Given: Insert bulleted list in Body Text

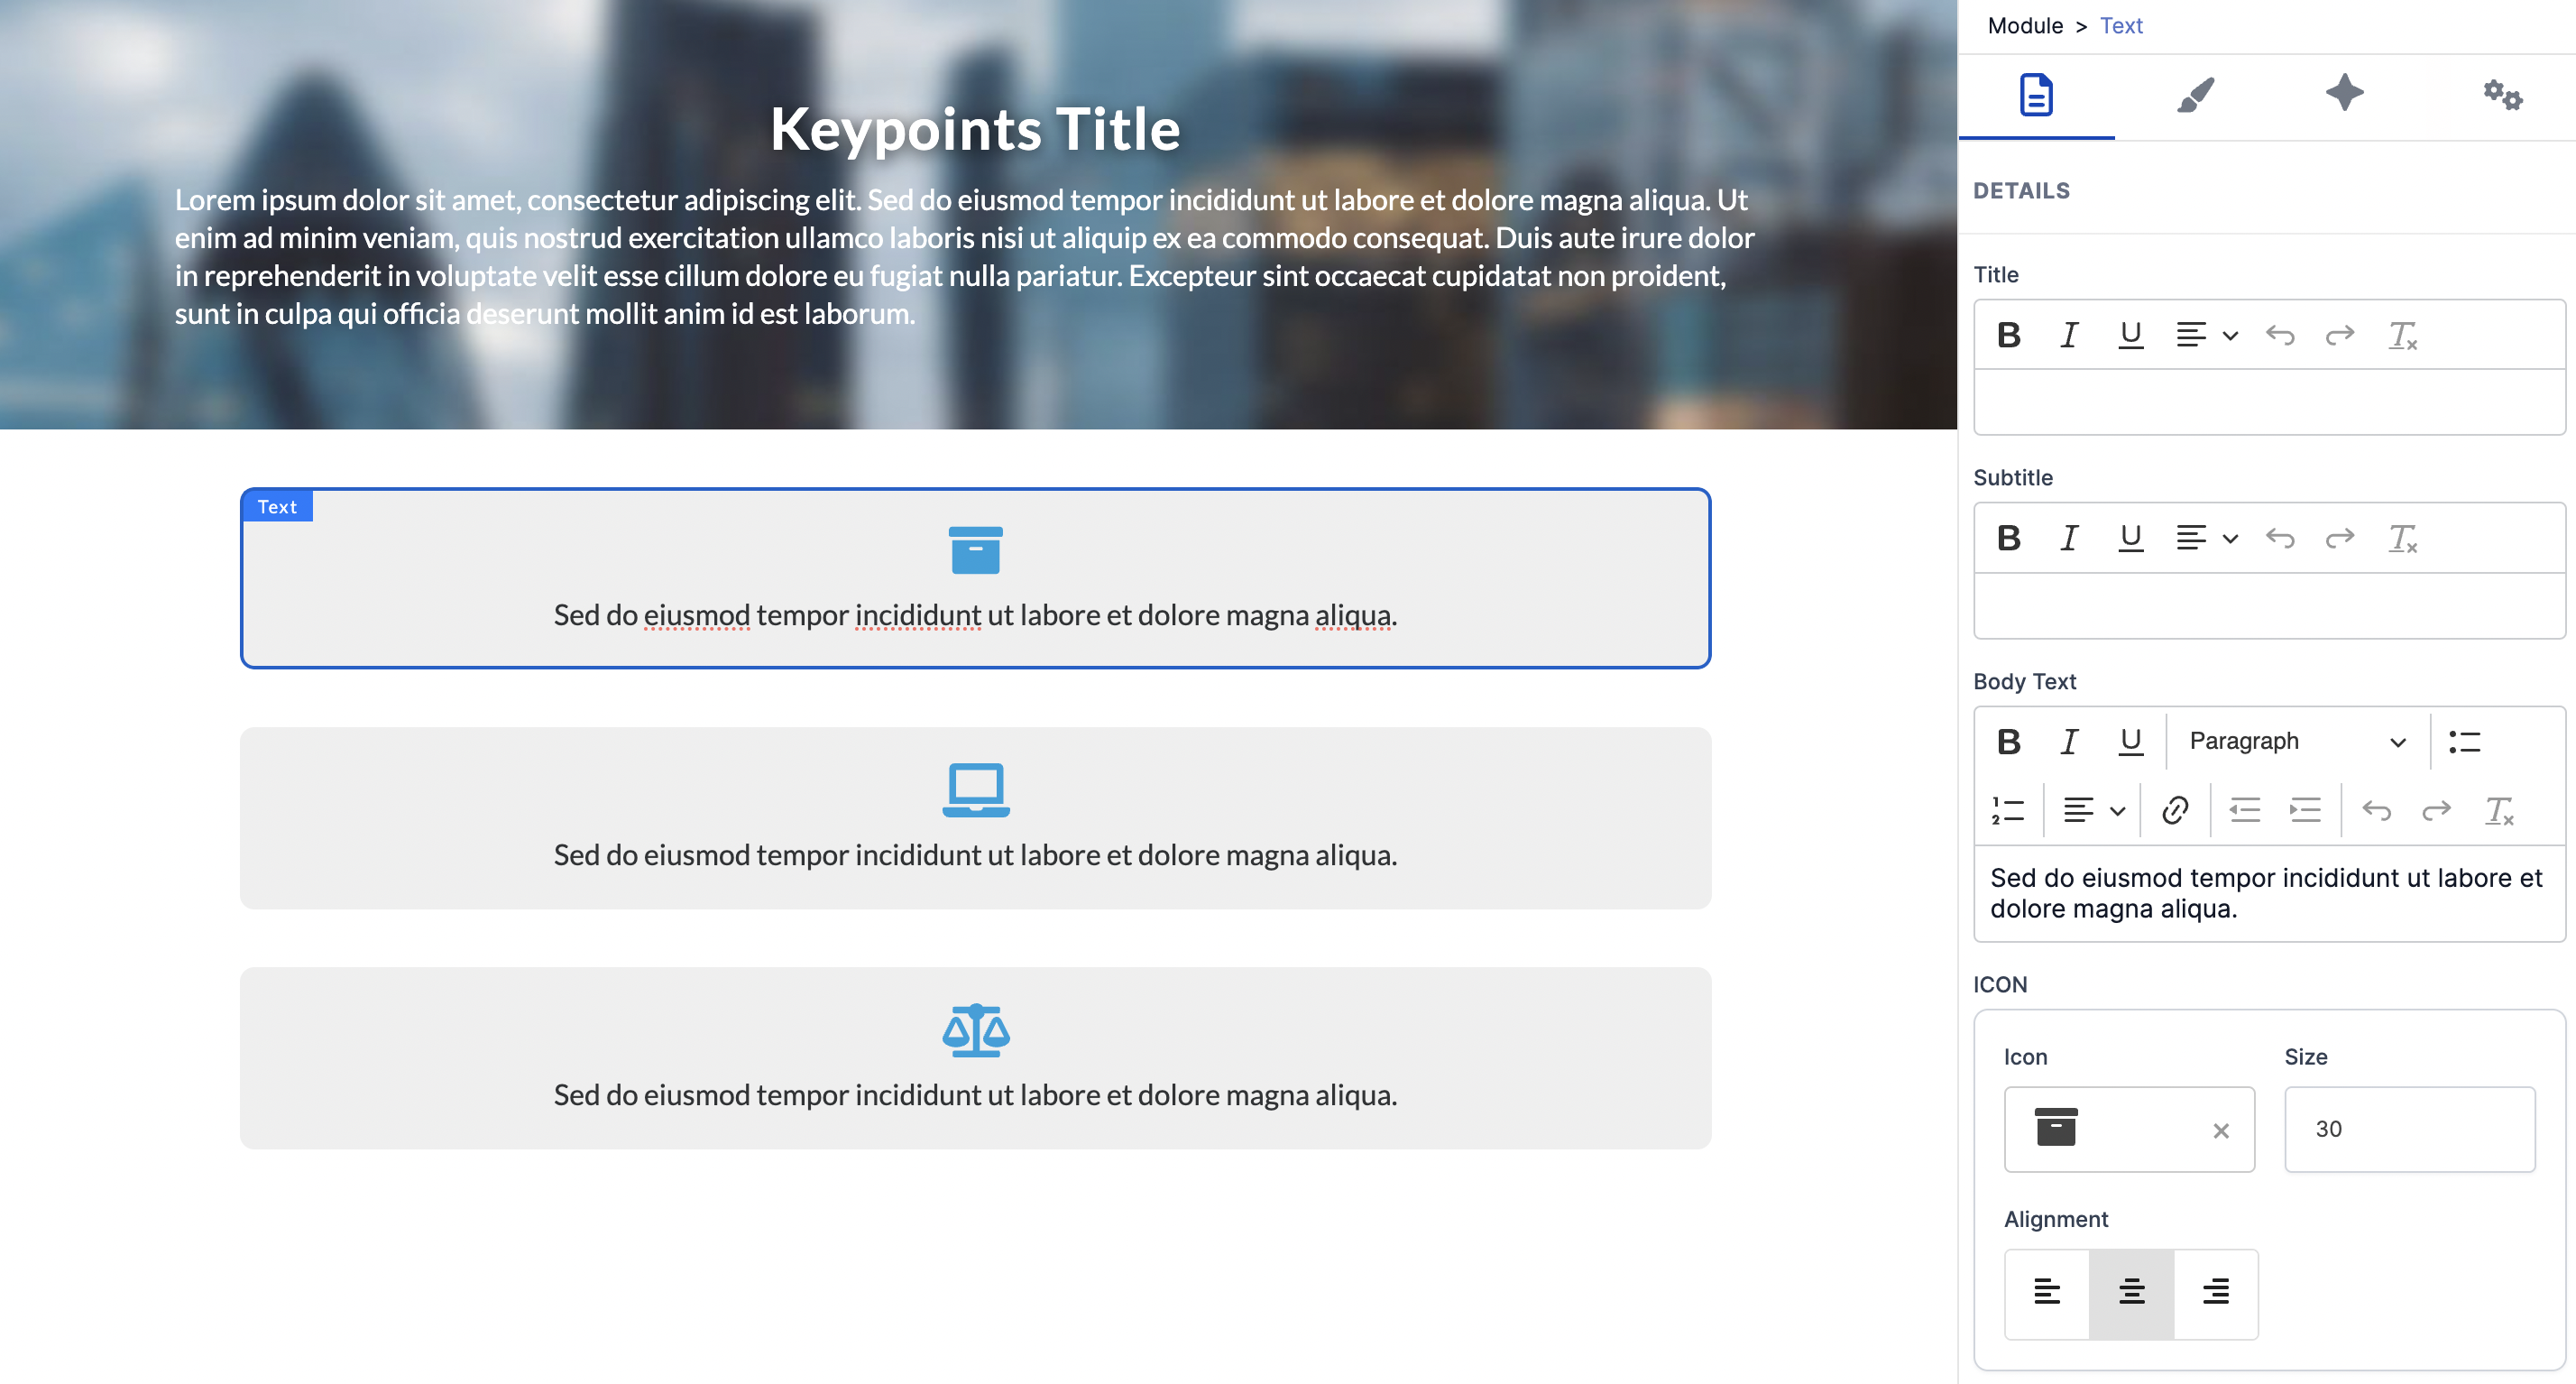Looking at the screenshot, I should pos(2464,742).
